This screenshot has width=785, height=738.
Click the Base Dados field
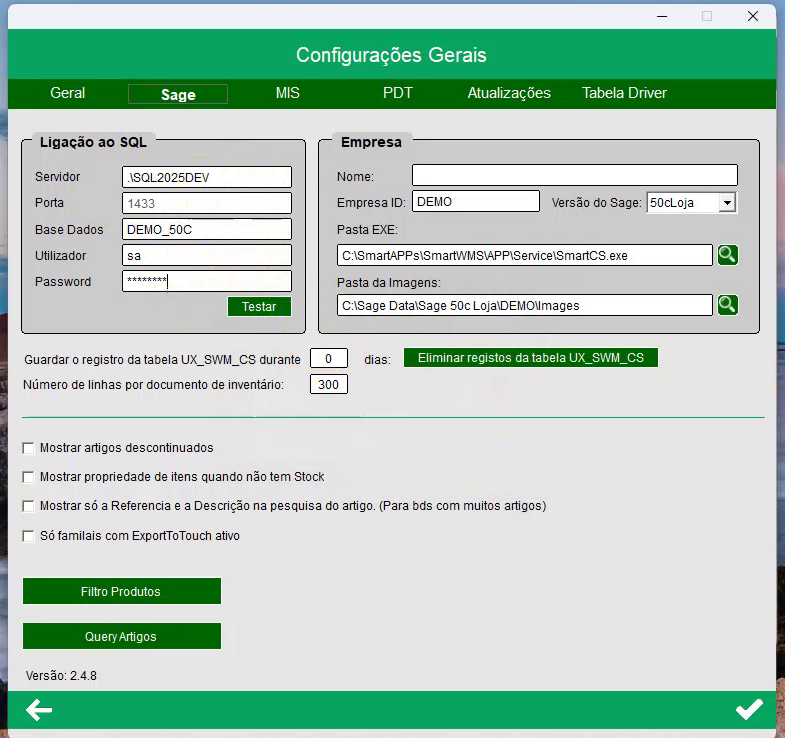pyautogui.click(x=207, y=229)
